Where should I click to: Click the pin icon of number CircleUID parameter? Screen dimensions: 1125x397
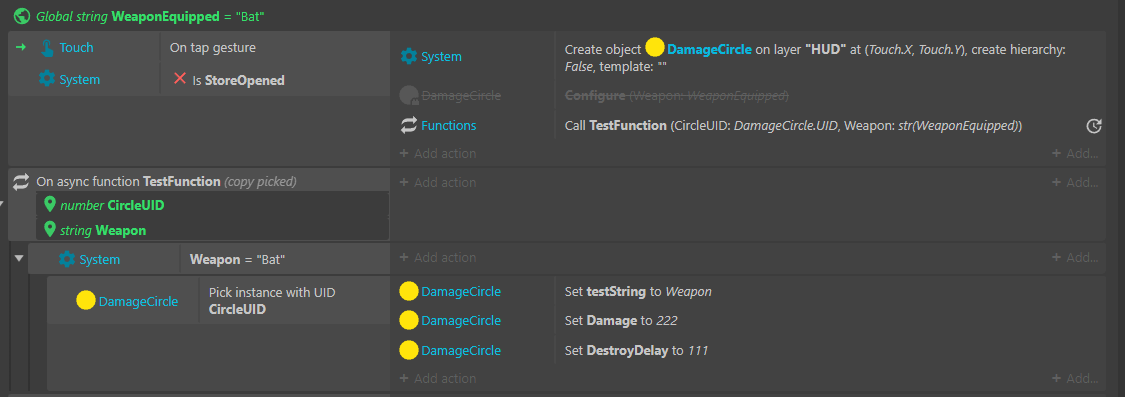click(50, 205)
